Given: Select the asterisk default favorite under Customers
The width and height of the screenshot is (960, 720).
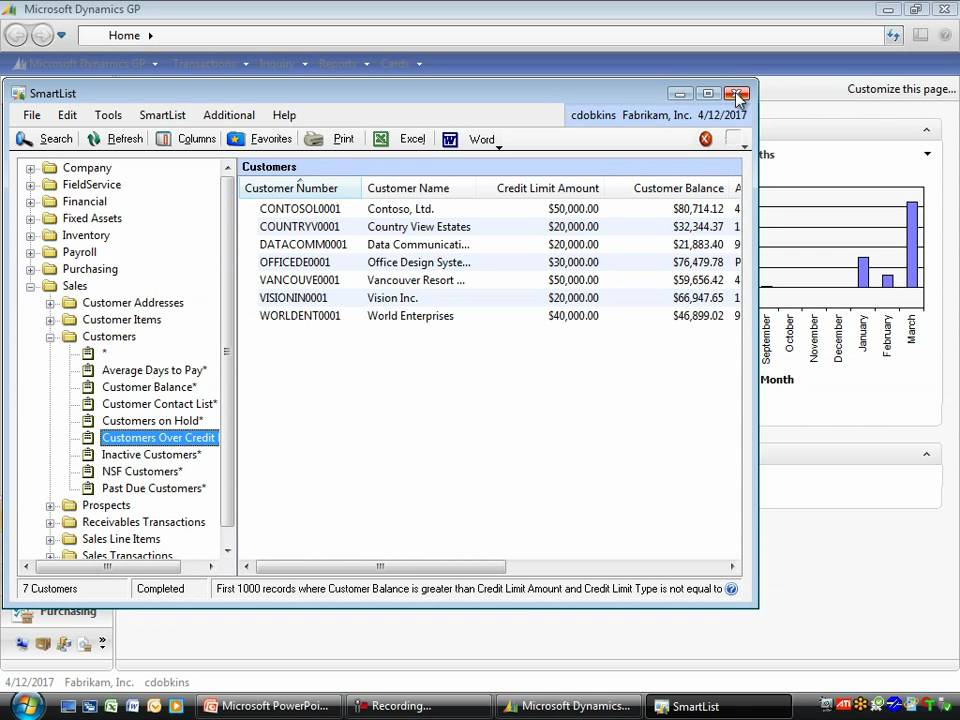Looking at the screenshot, I should coord(104,353).
